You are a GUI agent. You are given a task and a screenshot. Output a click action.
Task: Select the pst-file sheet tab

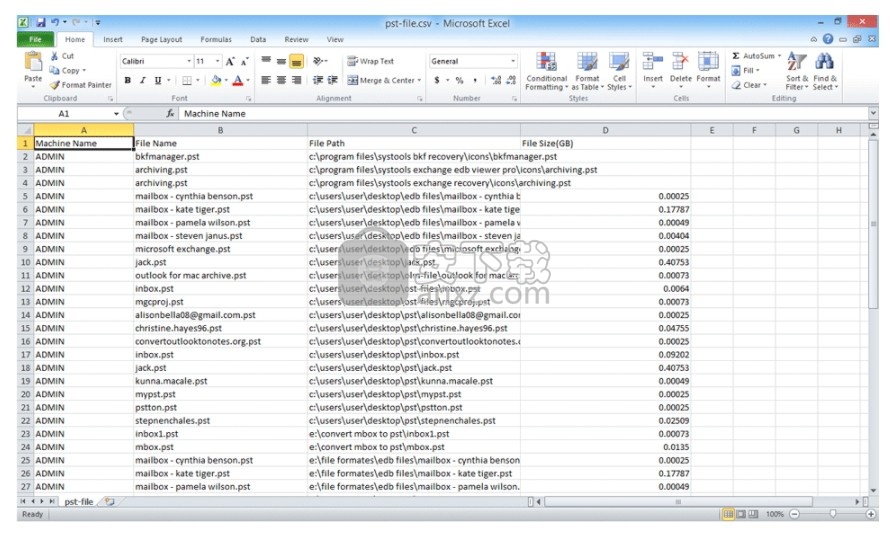pos(79,501)
